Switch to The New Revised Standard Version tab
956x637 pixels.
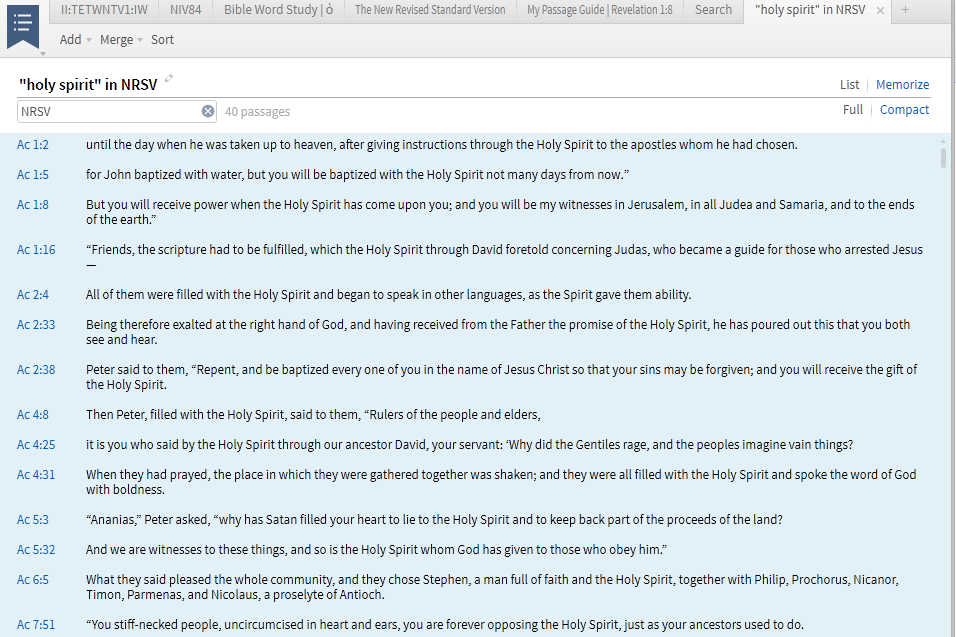click(430, 10)
